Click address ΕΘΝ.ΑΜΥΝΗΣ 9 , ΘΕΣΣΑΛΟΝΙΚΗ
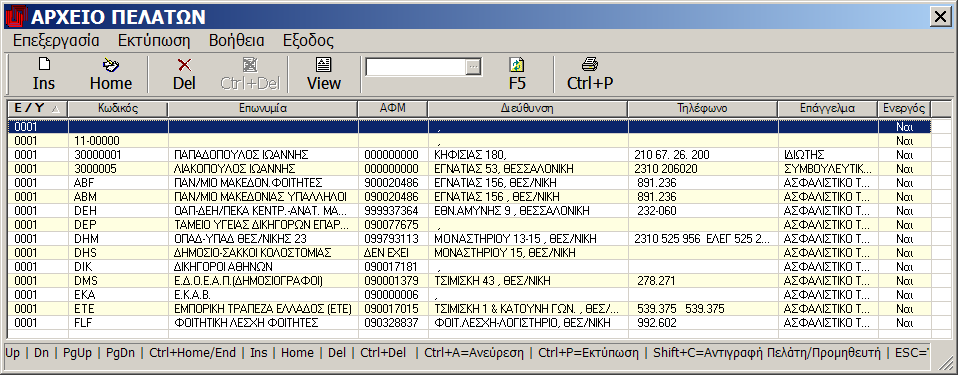Image resolution: width=958 pixels, height=375 pixels. click(511, 211)
